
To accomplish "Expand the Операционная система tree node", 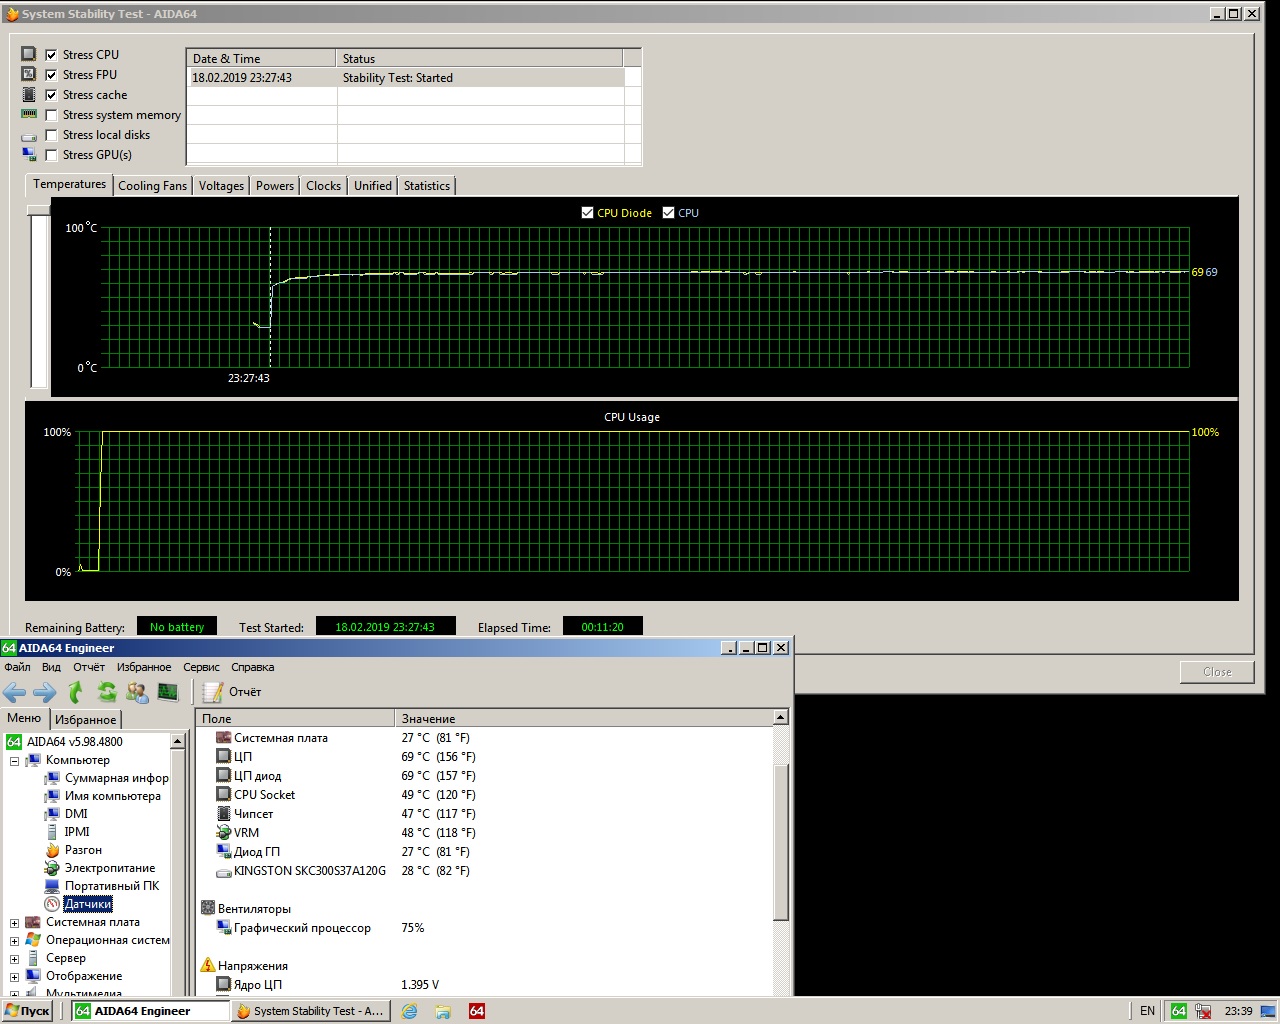I will [15, 941].
